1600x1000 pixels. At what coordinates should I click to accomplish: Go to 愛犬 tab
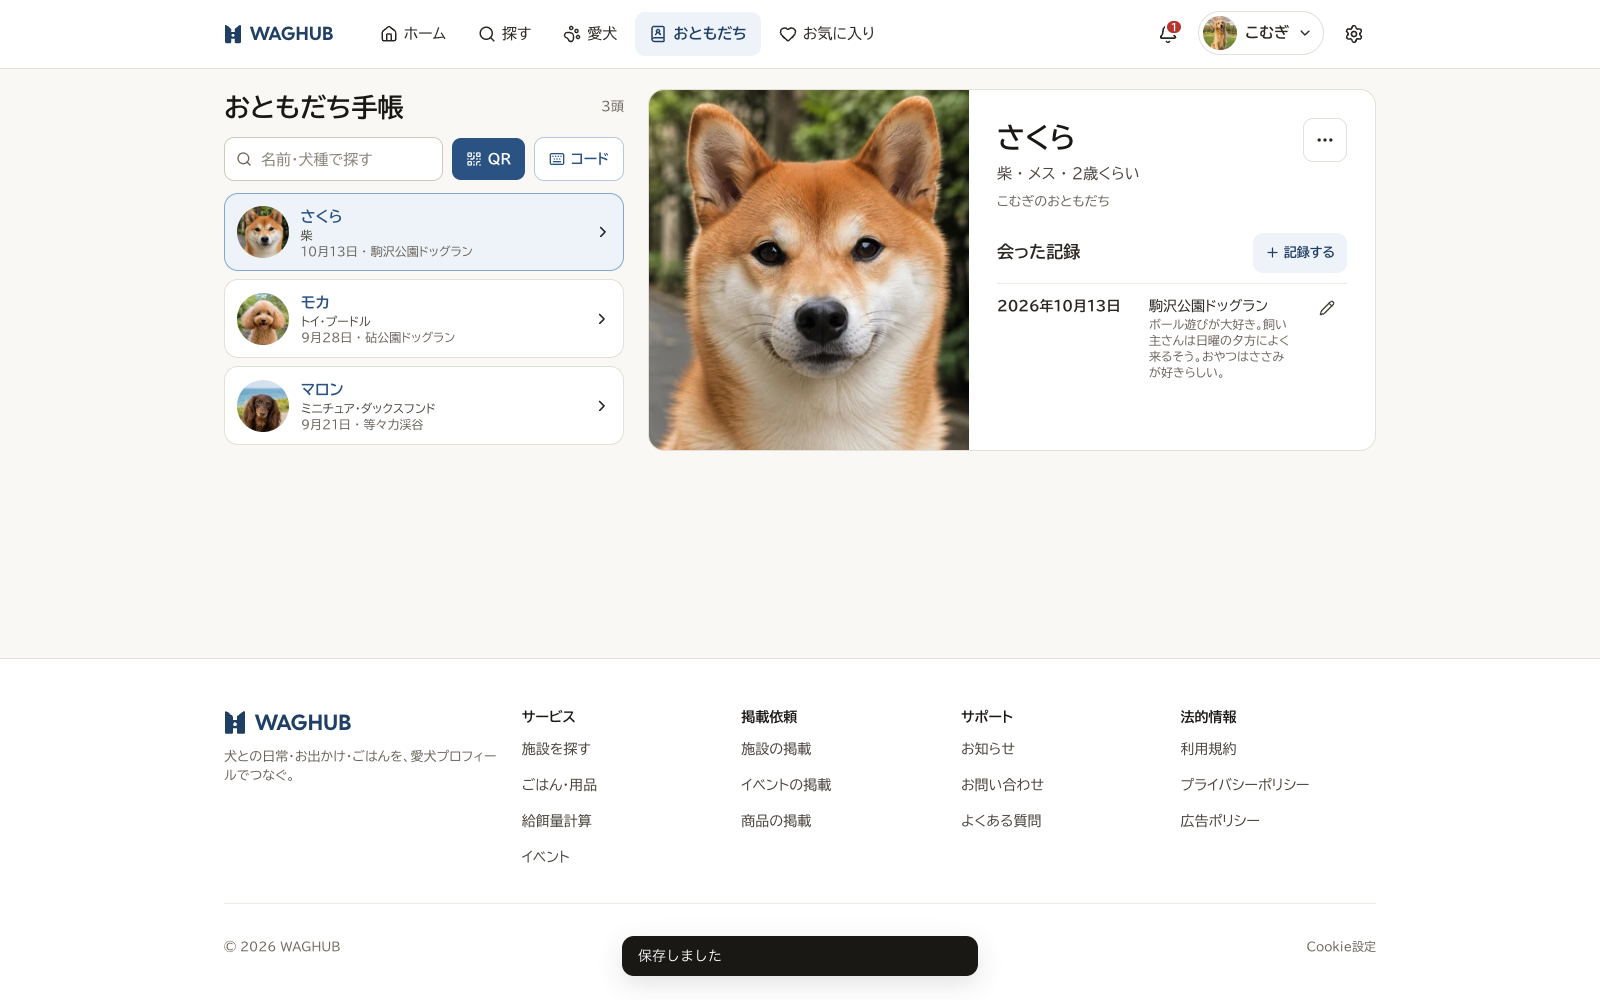590,34
